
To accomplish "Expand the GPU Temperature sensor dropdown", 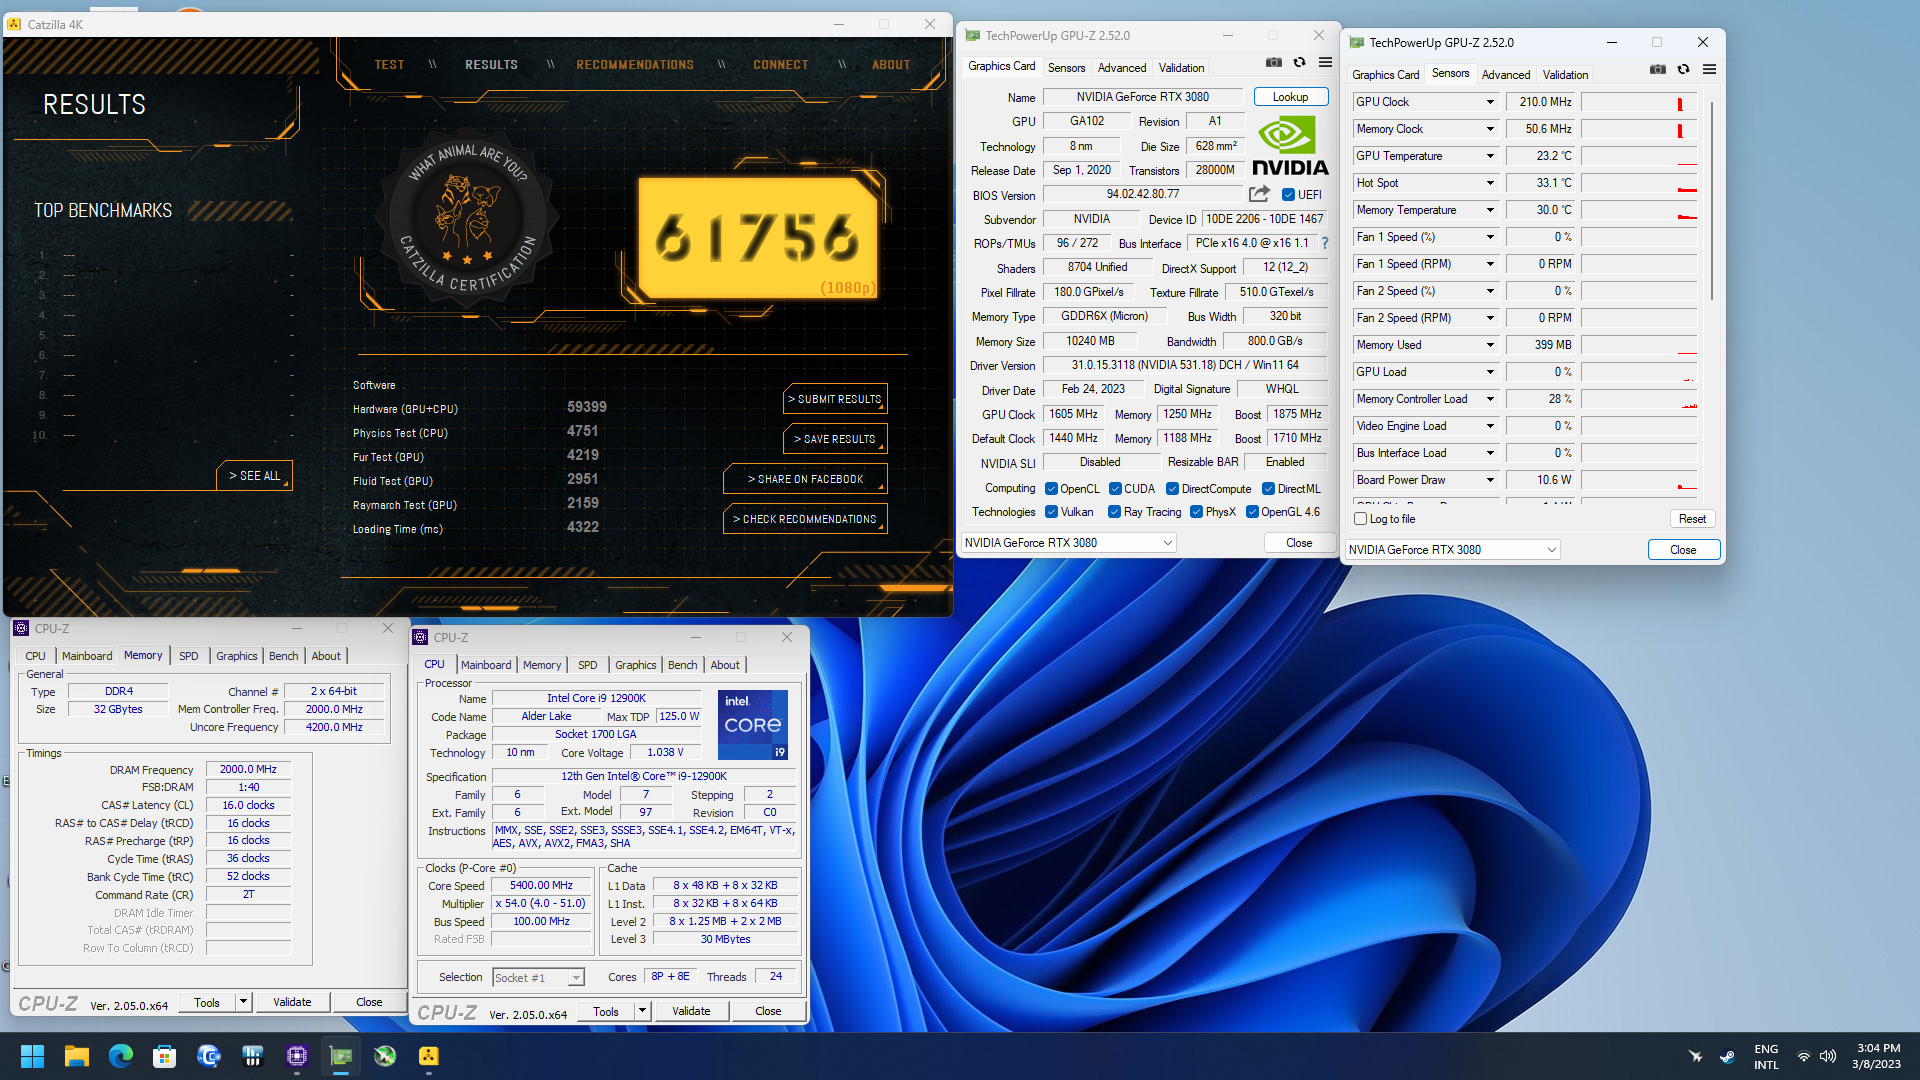I will tap(1489, 156).
